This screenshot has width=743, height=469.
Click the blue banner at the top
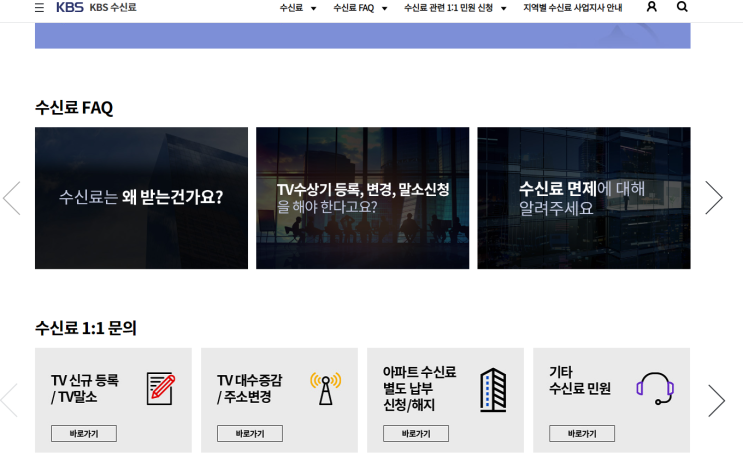tap(362, 36)
